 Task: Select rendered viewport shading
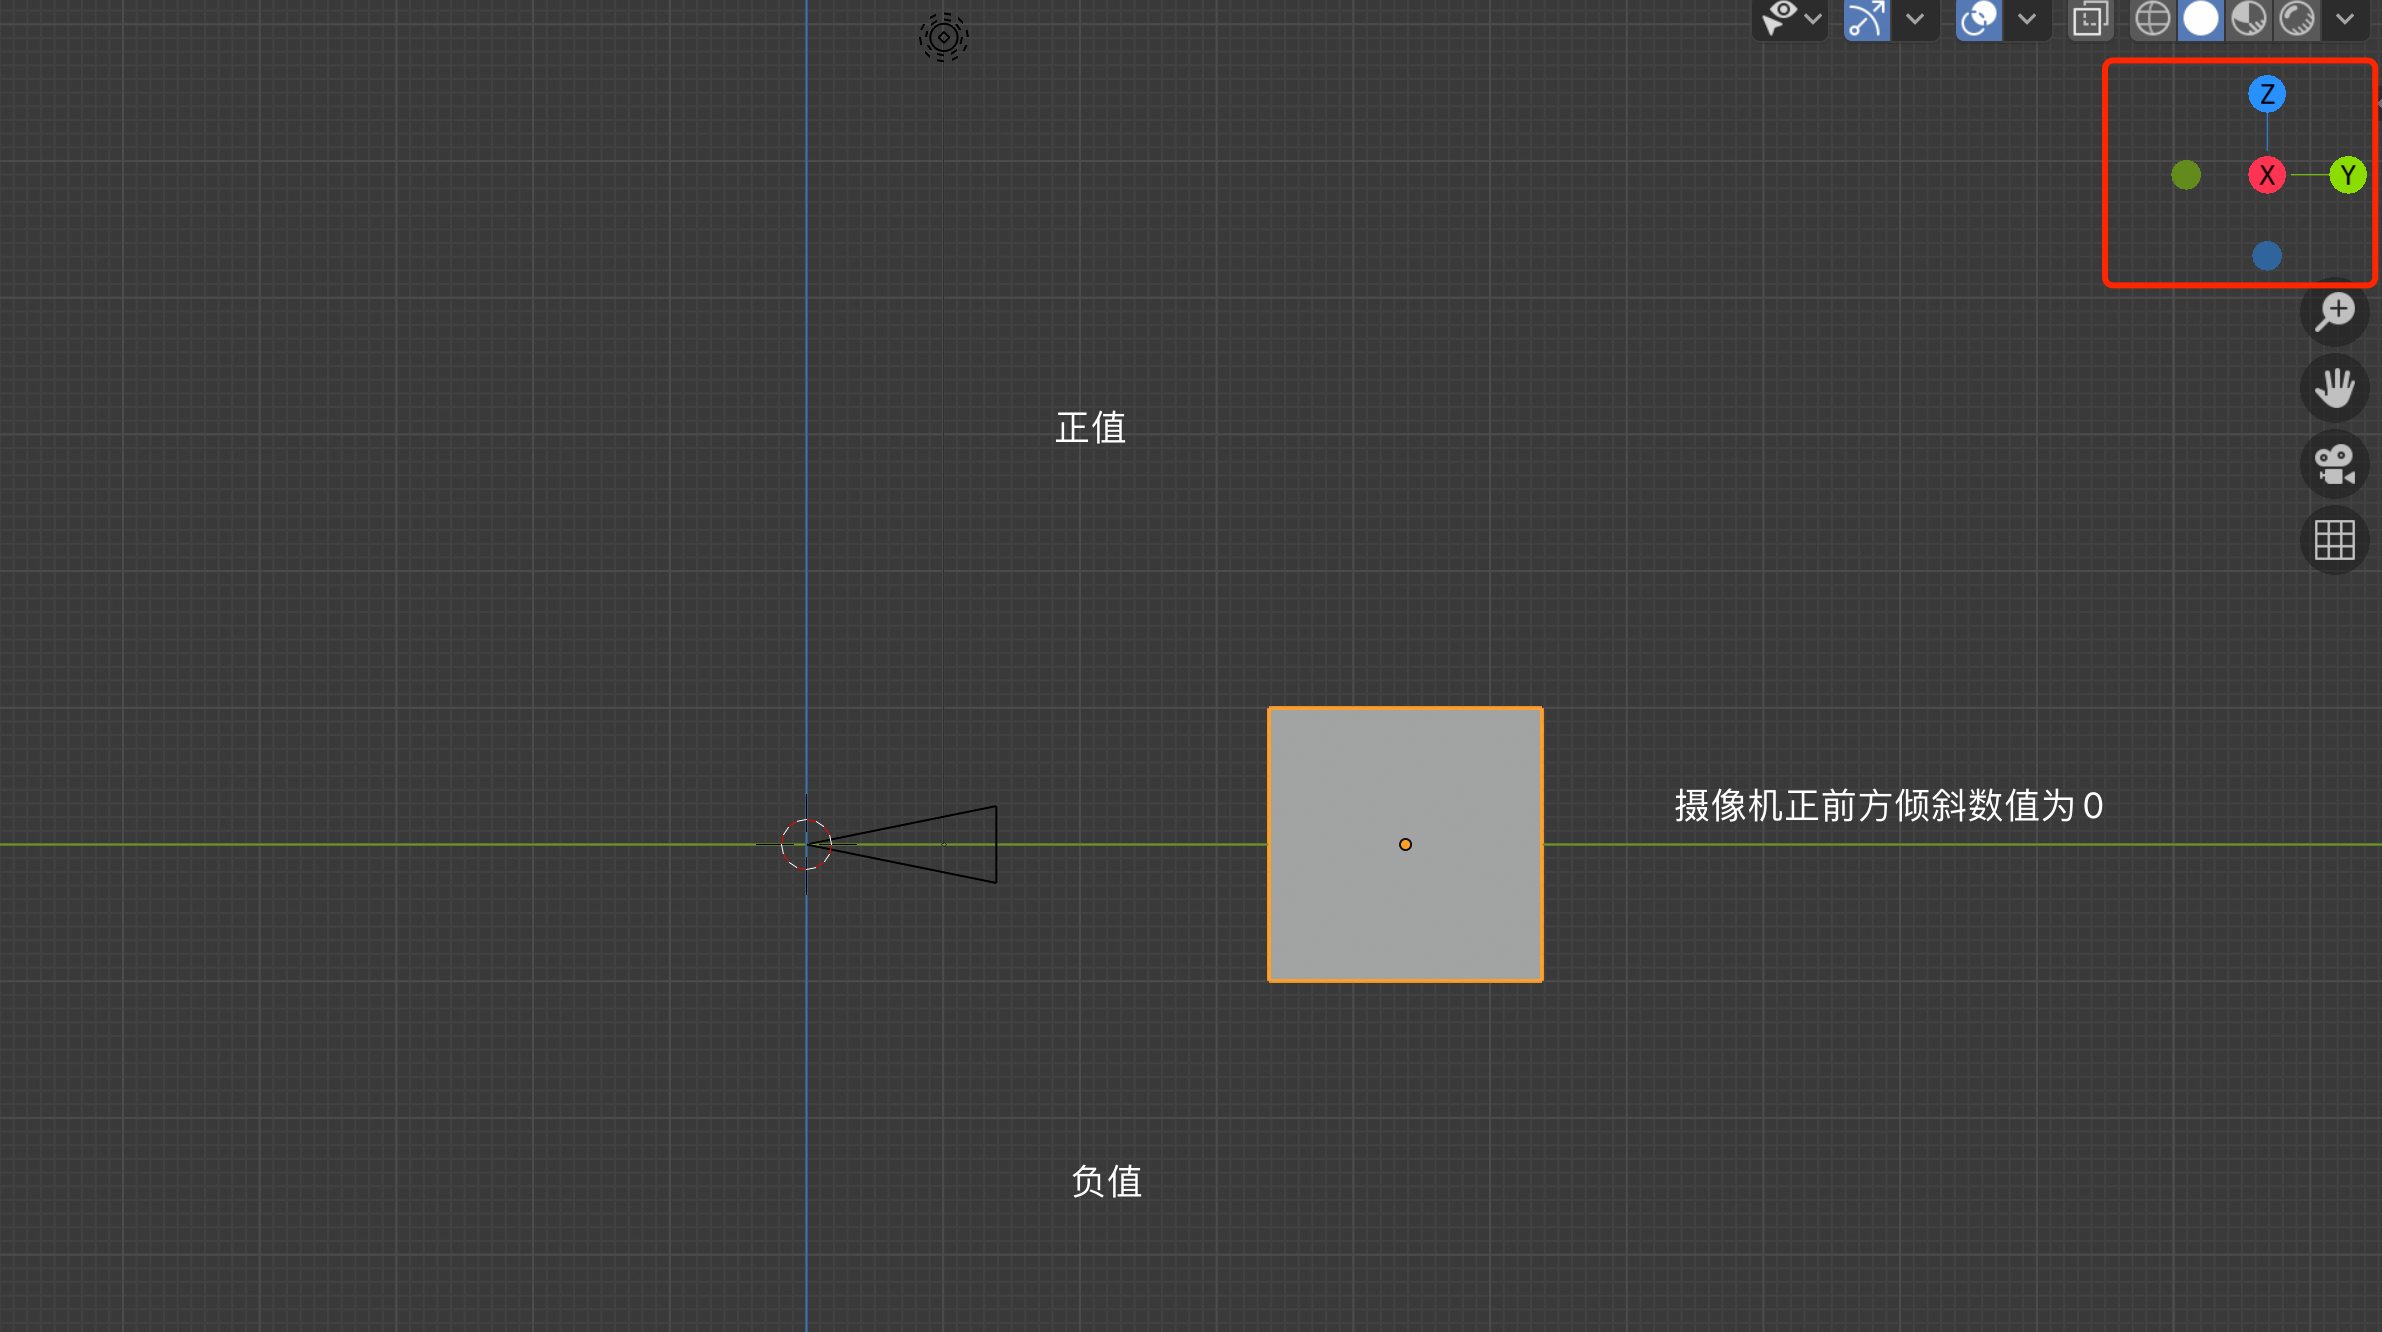tap(2297, 18)
